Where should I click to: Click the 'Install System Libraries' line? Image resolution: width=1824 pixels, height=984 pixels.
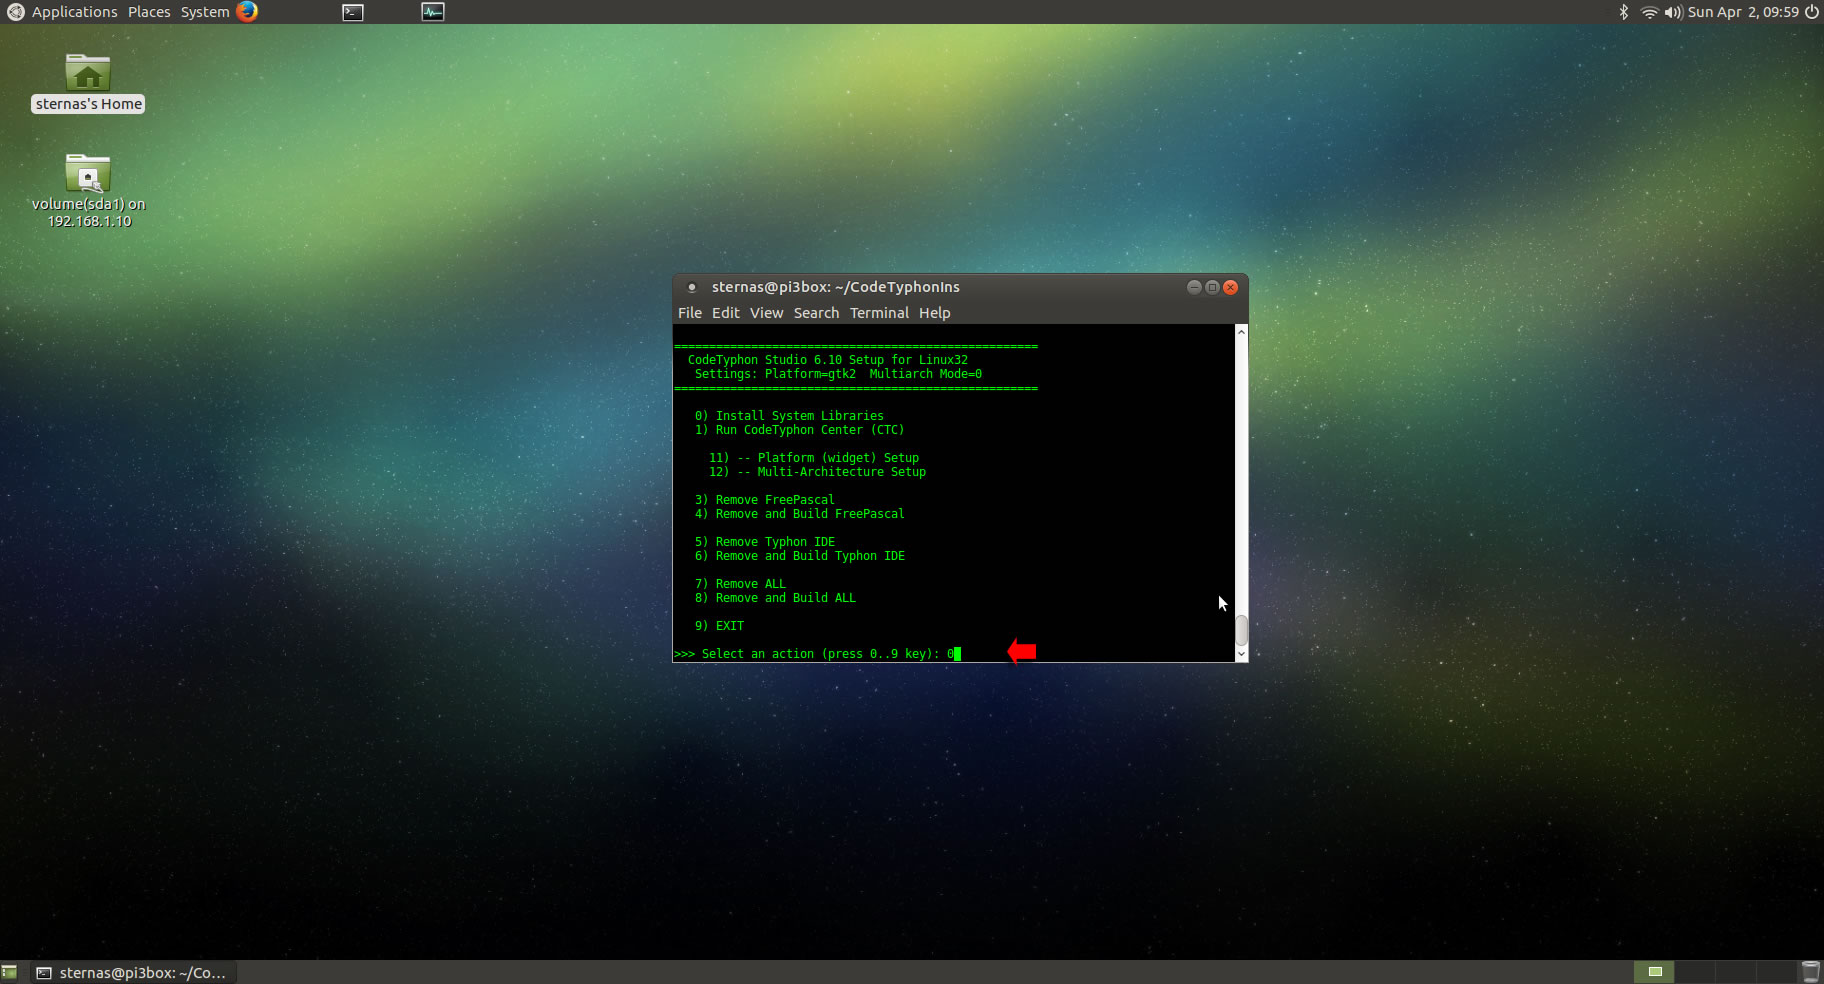coord(789,416)
